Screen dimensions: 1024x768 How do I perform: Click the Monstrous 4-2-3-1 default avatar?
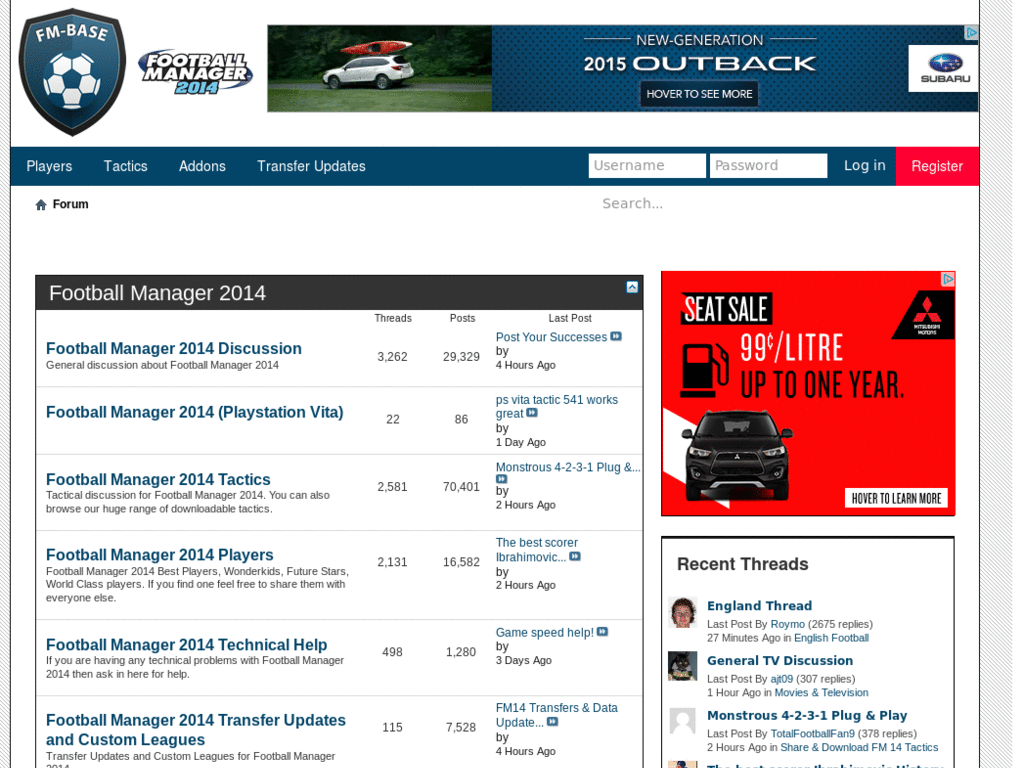tap(683, 722)
